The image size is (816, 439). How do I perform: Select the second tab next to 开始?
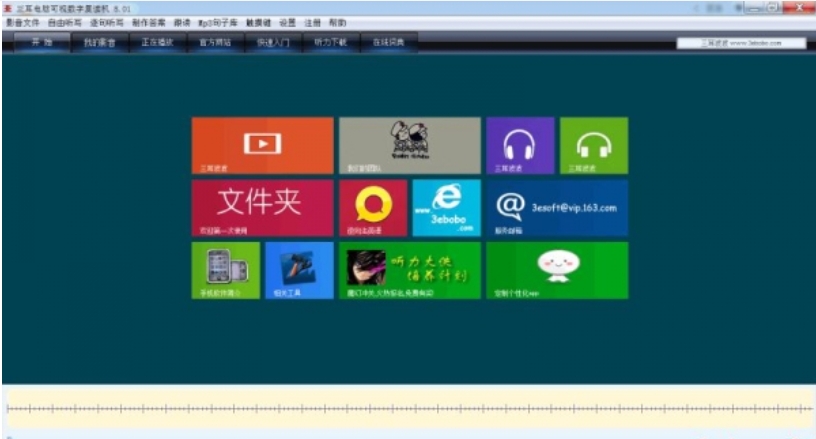click(x=99, y=42)
